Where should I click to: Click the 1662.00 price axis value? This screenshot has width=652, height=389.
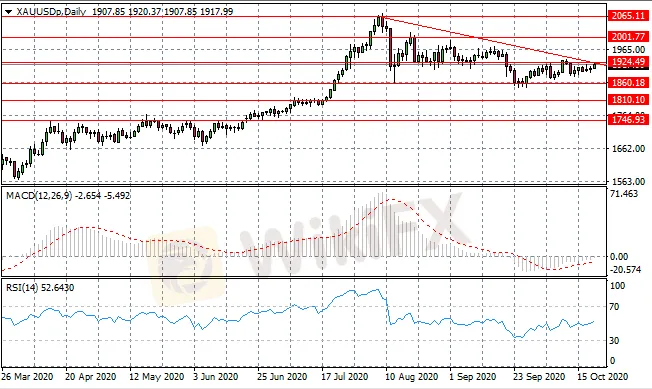click(628, 149)
